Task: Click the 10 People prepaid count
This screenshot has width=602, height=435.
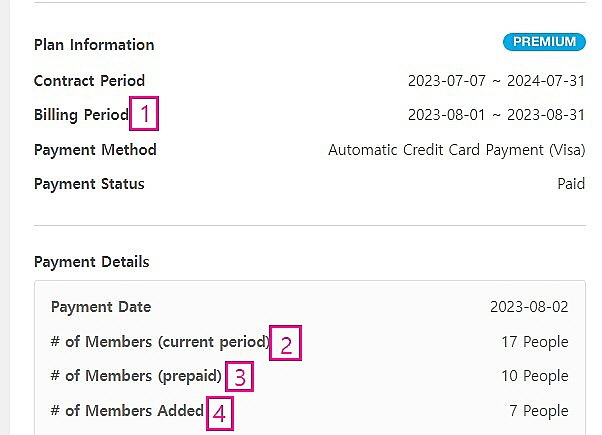Action: 535,376
